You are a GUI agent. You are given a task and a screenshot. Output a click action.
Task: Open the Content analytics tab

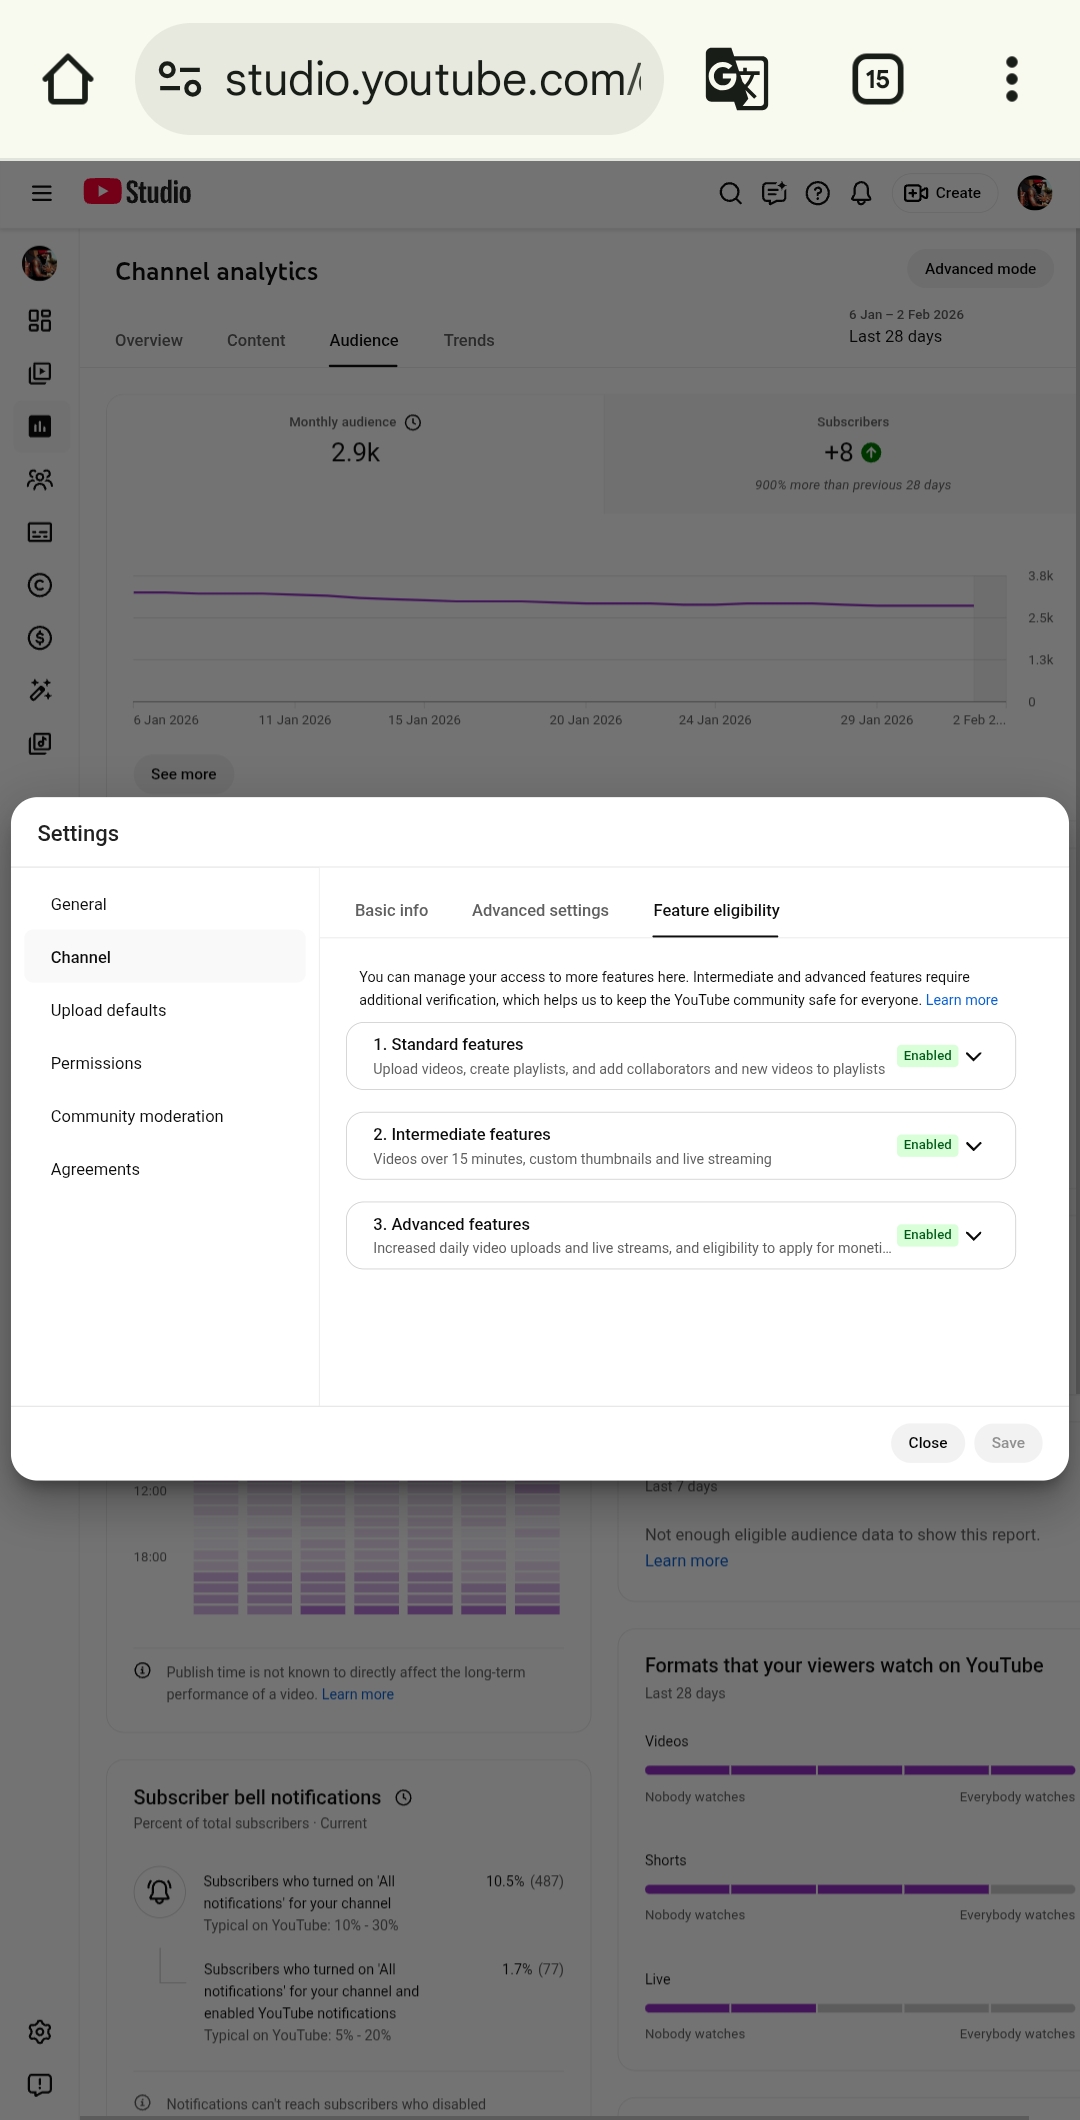(x=256, y=340)
